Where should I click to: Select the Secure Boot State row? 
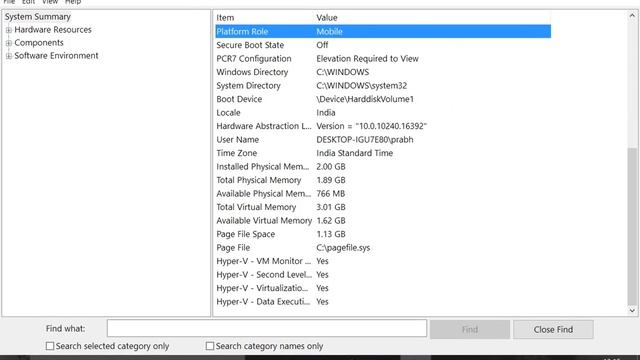click(x=383, y=45)
